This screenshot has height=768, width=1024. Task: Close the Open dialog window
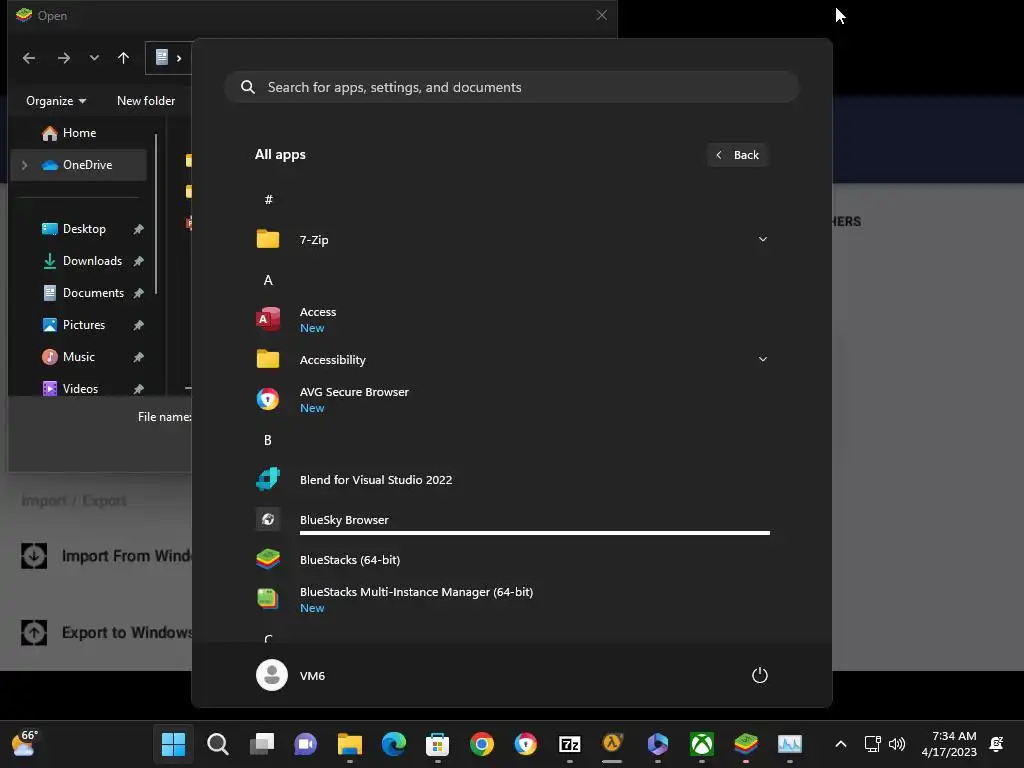601,15
